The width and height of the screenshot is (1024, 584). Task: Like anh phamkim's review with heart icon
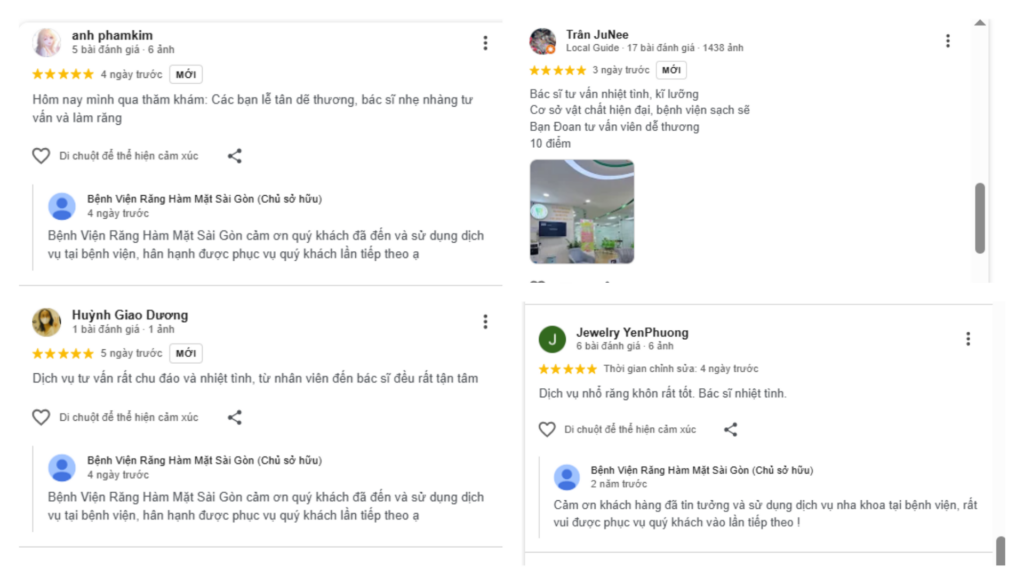[x=41, y=156]
